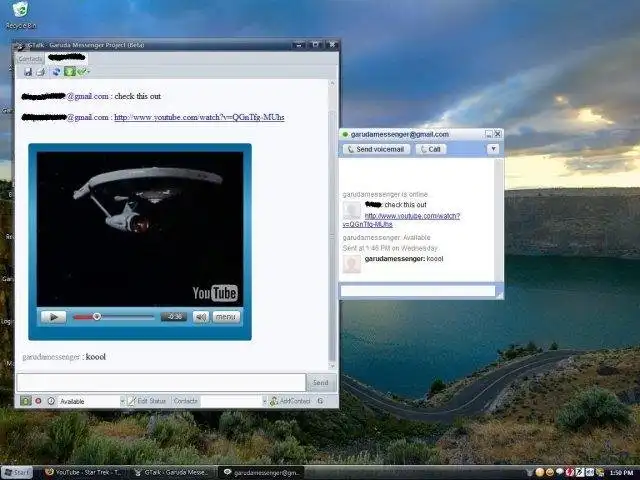Screen dimensions: 640x480
Task: Open the Contacts combo box dropdown arrow
Action: [x=264, y=401]
